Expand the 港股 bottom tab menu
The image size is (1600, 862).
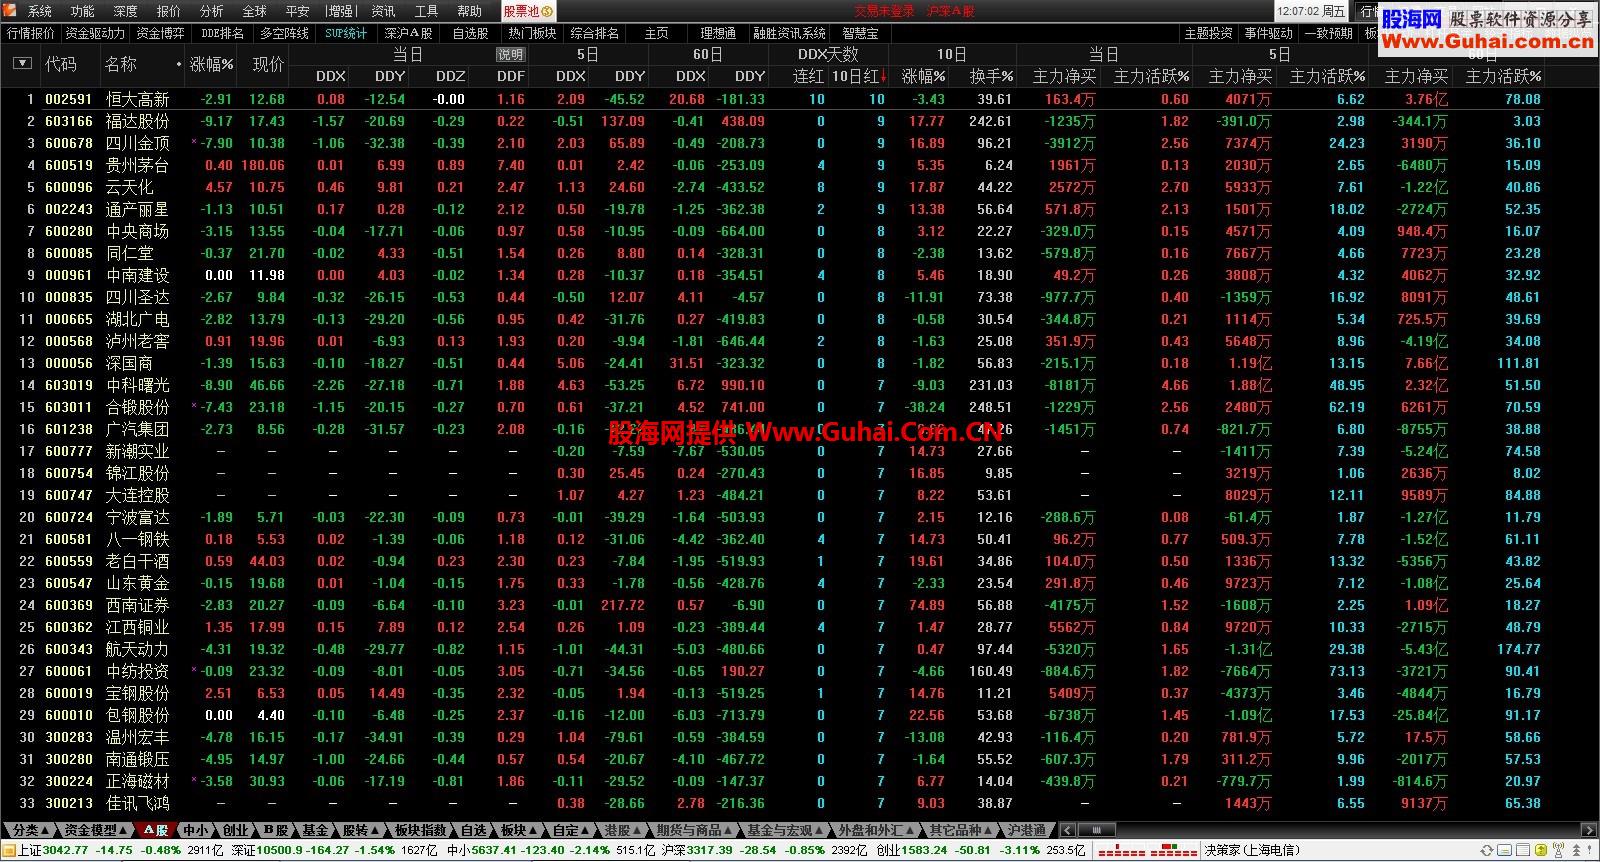click(623, 830)
